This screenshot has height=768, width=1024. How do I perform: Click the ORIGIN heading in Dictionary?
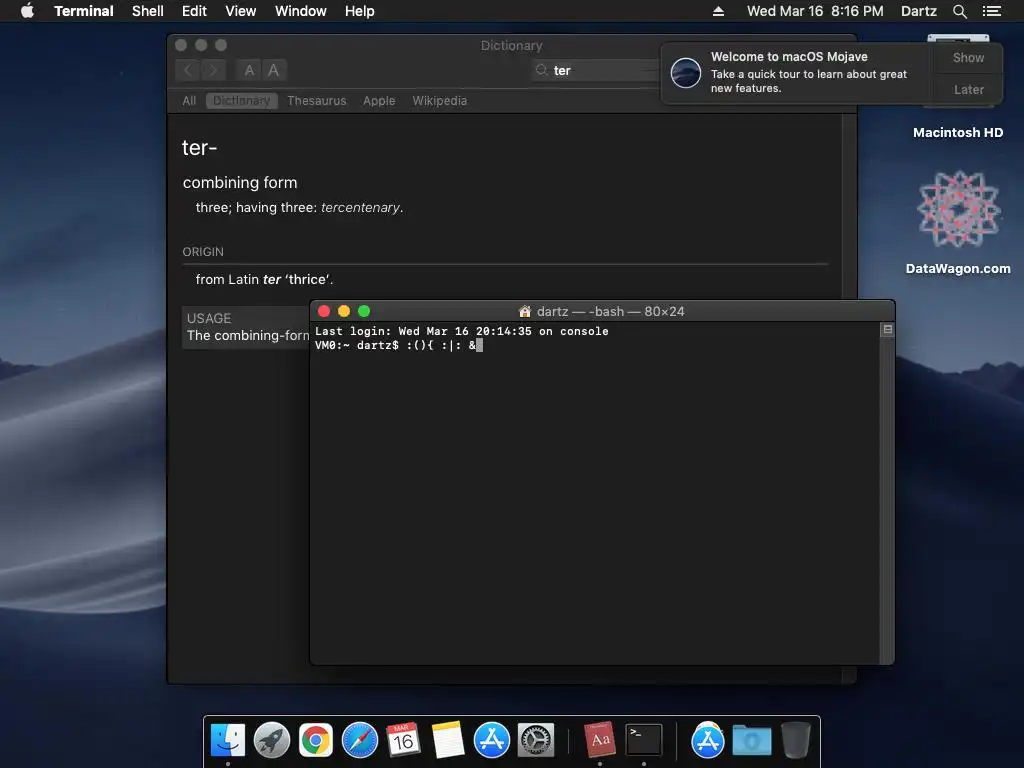pyautogui.click(x=202, y=252)
